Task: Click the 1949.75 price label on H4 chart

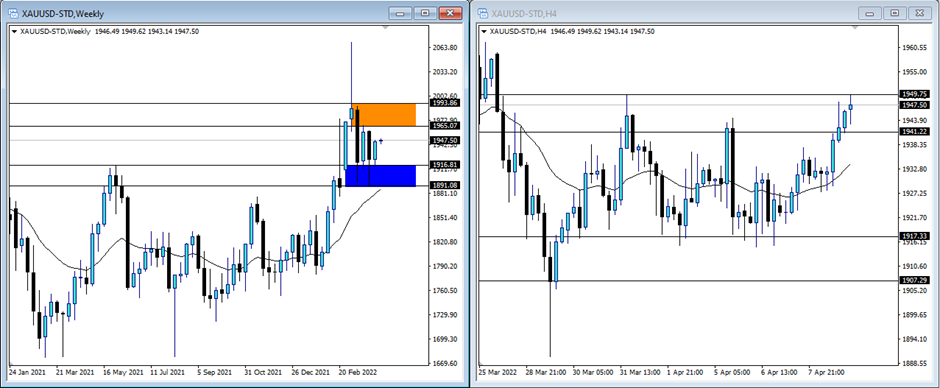Action: [915, 94]
